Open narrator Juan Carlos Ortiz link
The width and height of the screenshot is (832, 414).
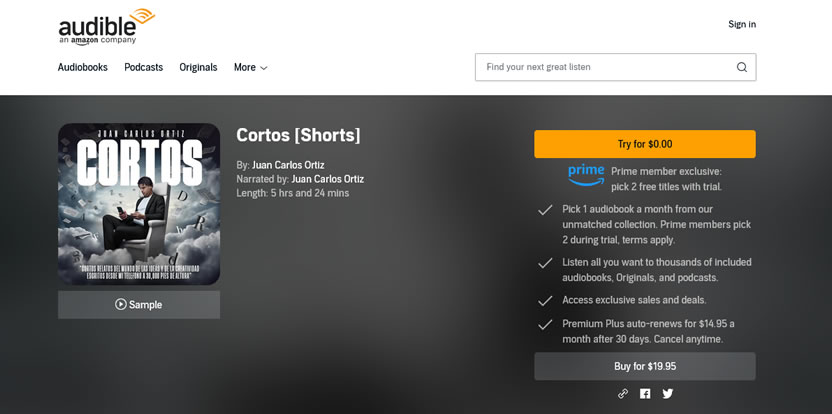pos(327,179)
